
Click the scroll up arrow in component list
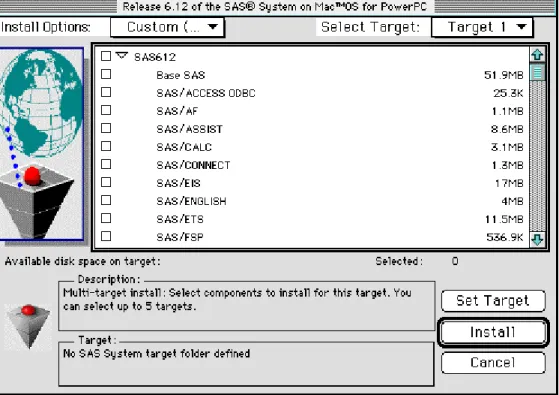tap(537, 55)
